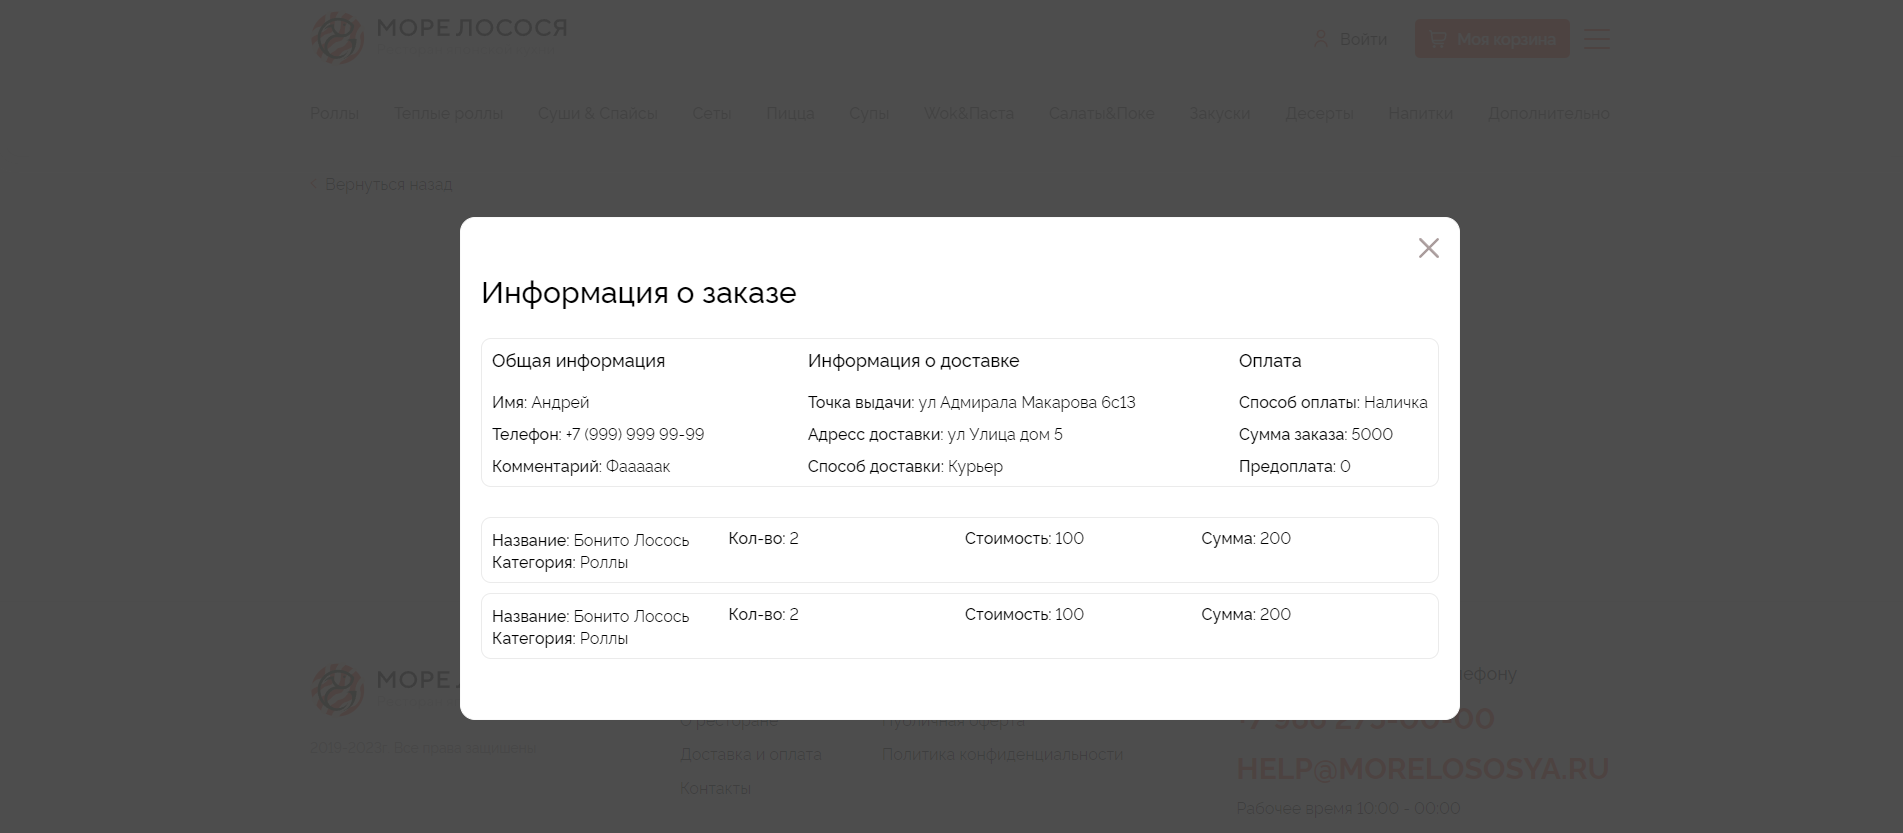Open Дополнительно category

(x=1549, y=113)
